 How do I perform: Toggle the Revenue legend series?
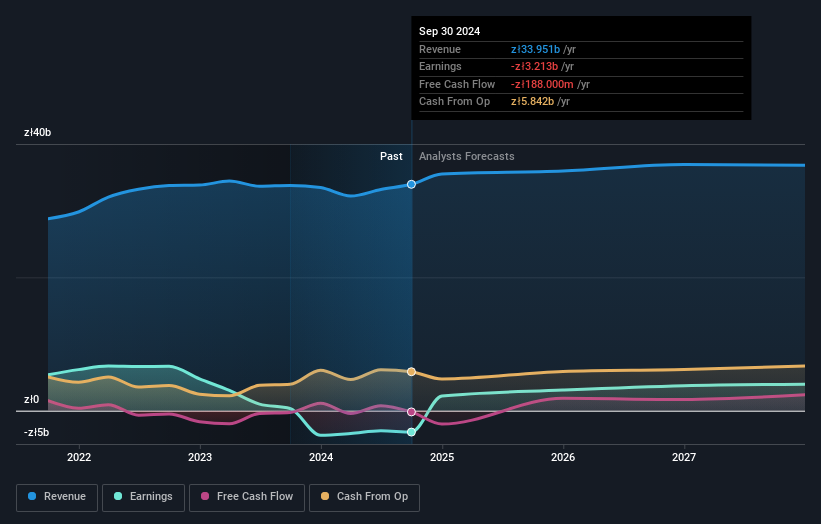tap(57, 497)
